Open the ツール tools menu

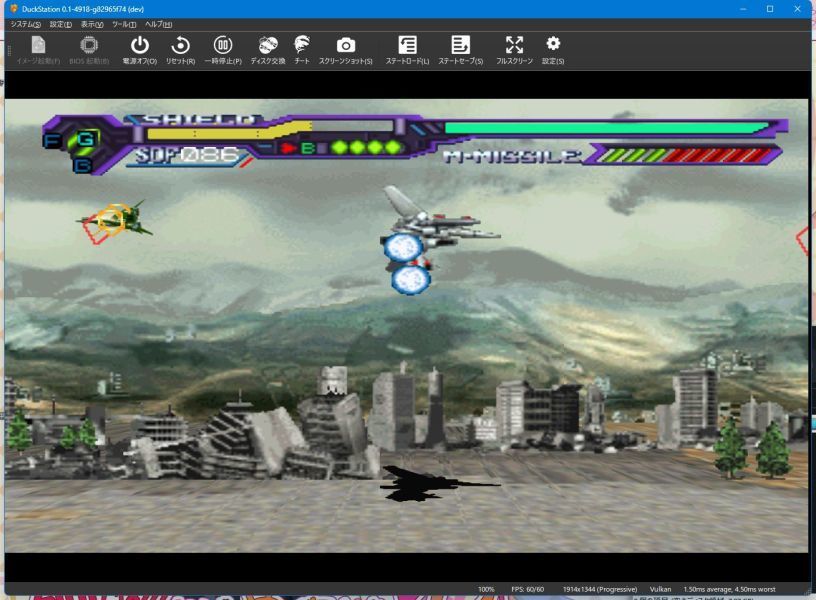point(124,24)
